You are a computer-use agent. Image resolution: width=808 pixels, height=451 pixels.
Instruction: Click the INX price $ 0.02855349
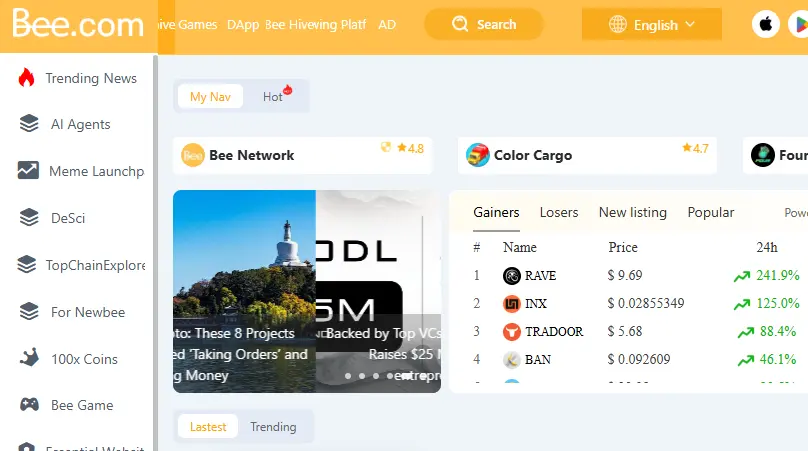point(646,303)
